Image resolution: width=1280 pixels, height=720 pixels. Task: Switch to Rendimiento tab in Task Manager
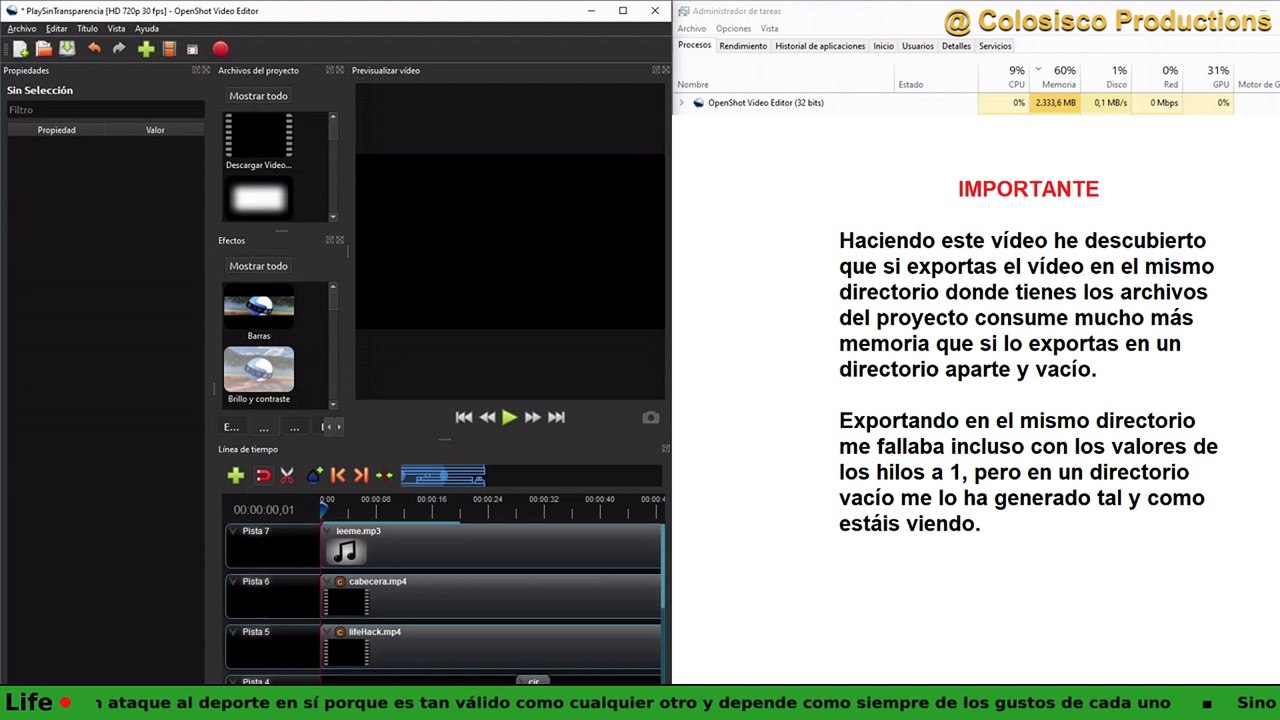tap(743, 46)
